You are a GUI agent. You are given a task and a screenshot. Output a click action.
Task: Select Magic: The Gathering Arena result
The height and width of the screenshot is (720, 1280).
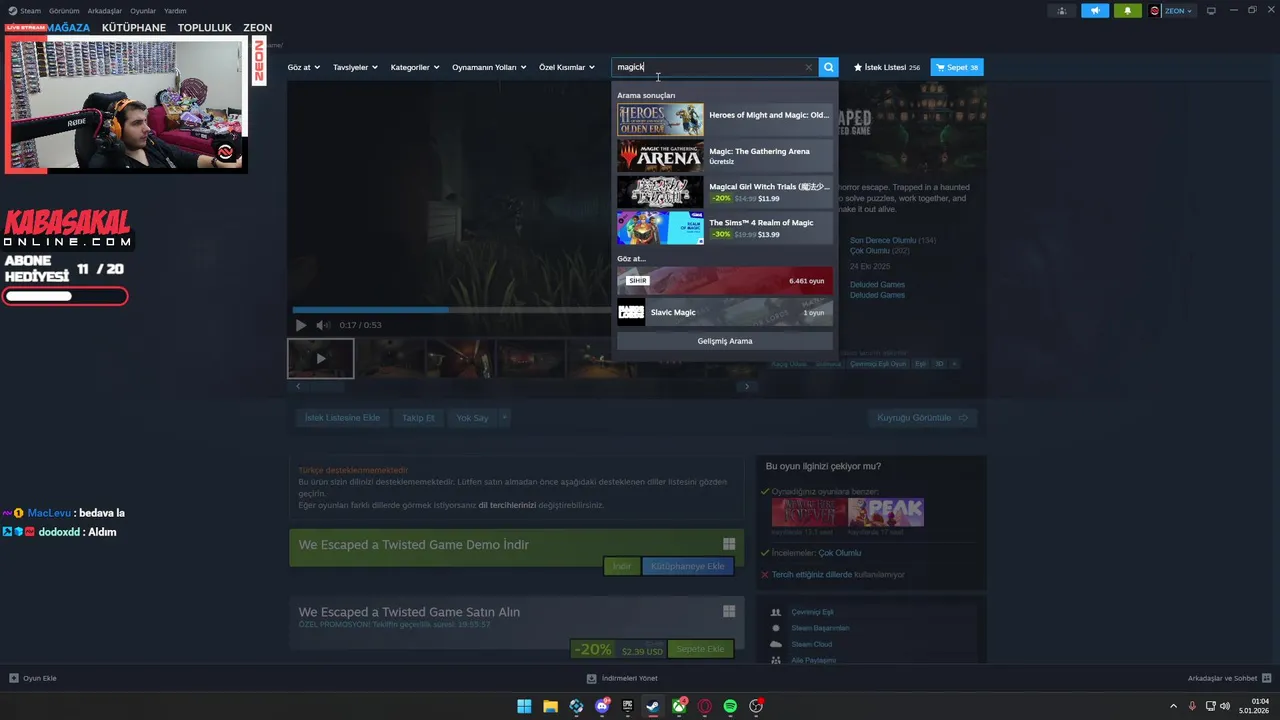[724, 156]
